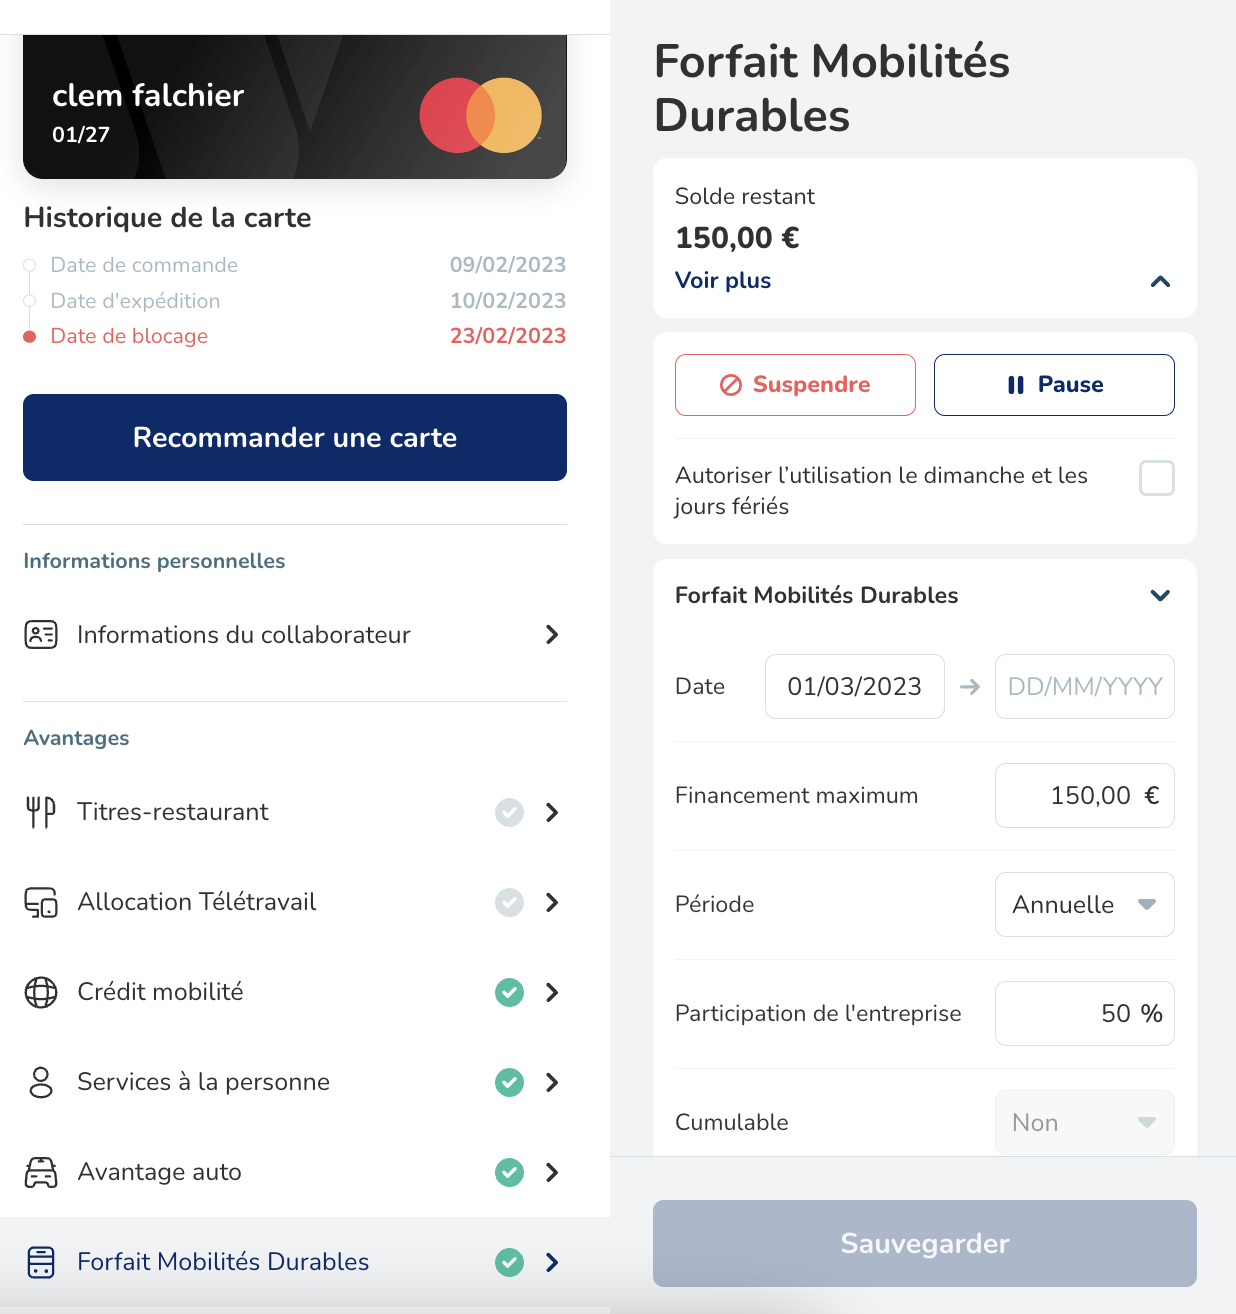
Task: Click the Mastercard logo on the card
Action: pyautogui.click(x=480, y=116)
